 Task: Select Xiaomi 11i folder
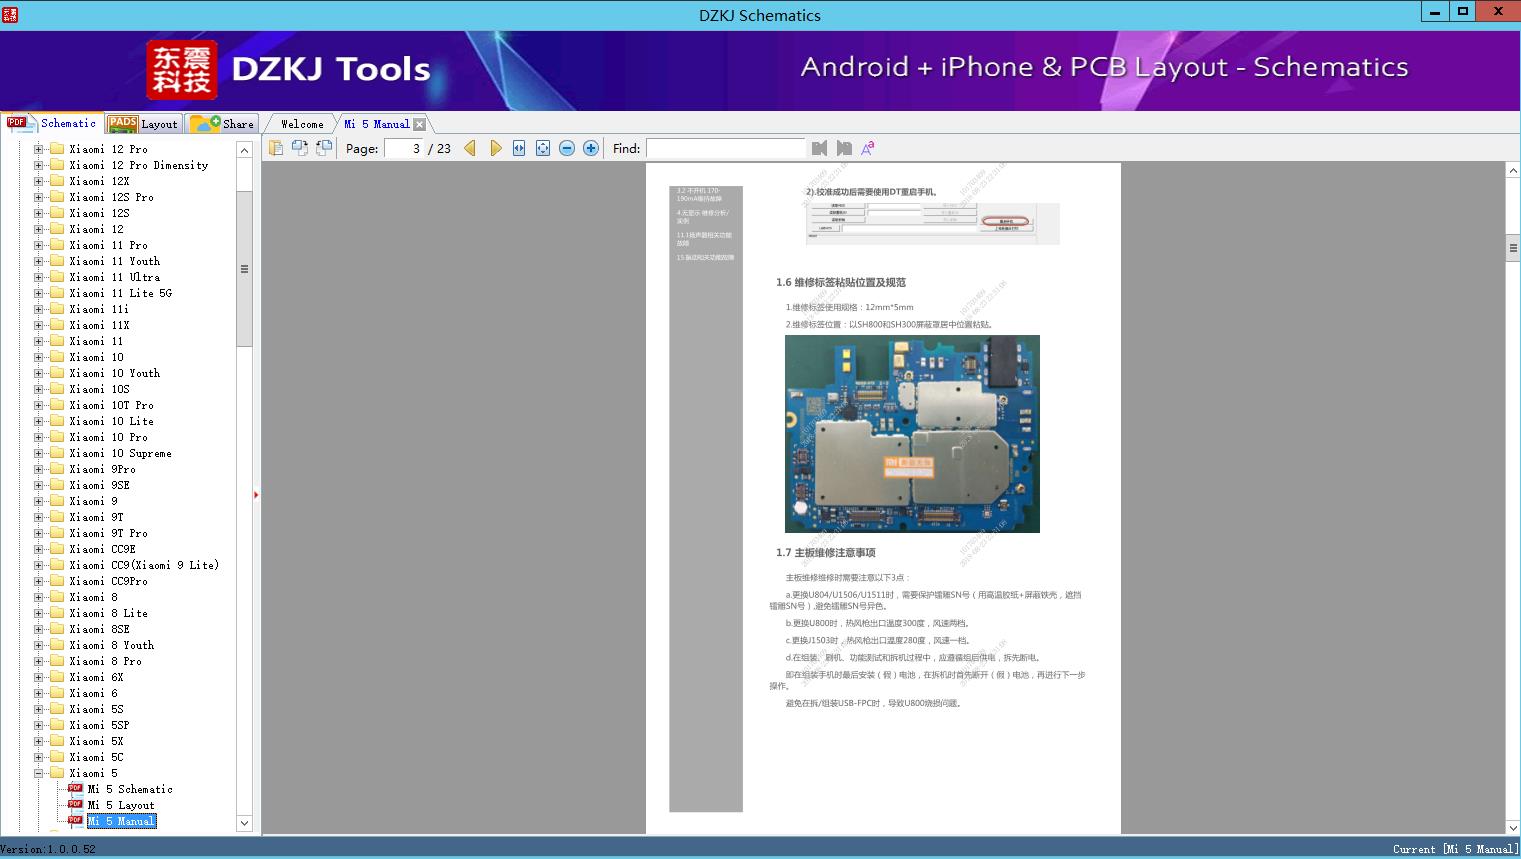tap(99, 309)
